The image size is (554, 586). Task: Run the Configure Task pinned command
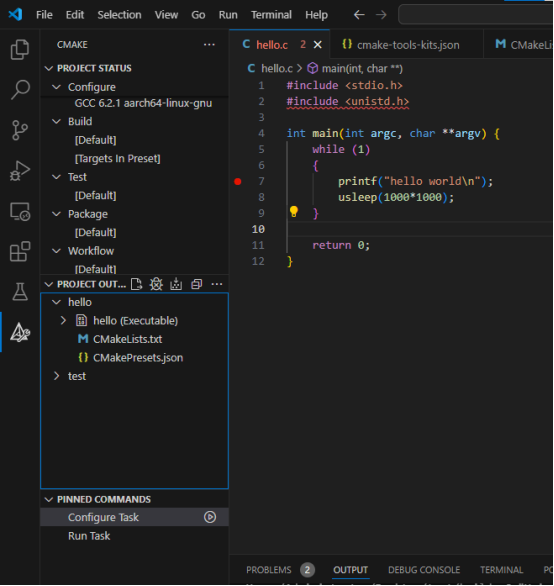[x=210, y=518]
